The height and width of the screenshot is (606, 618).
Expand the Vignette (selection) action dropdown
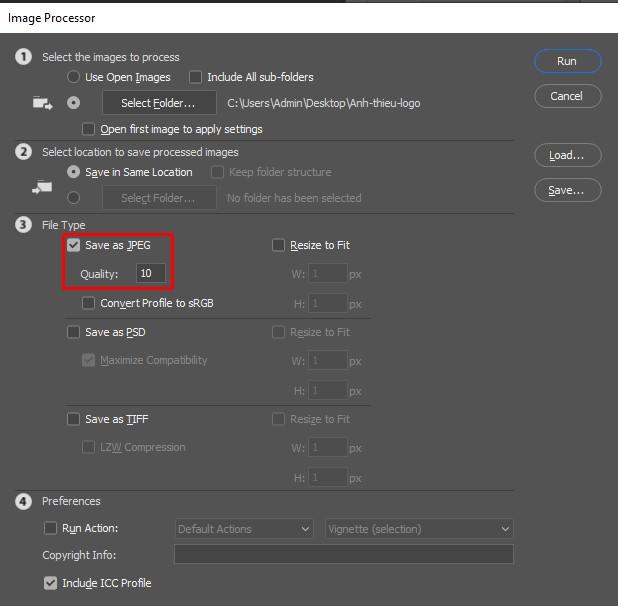click(x=419, y=528)
